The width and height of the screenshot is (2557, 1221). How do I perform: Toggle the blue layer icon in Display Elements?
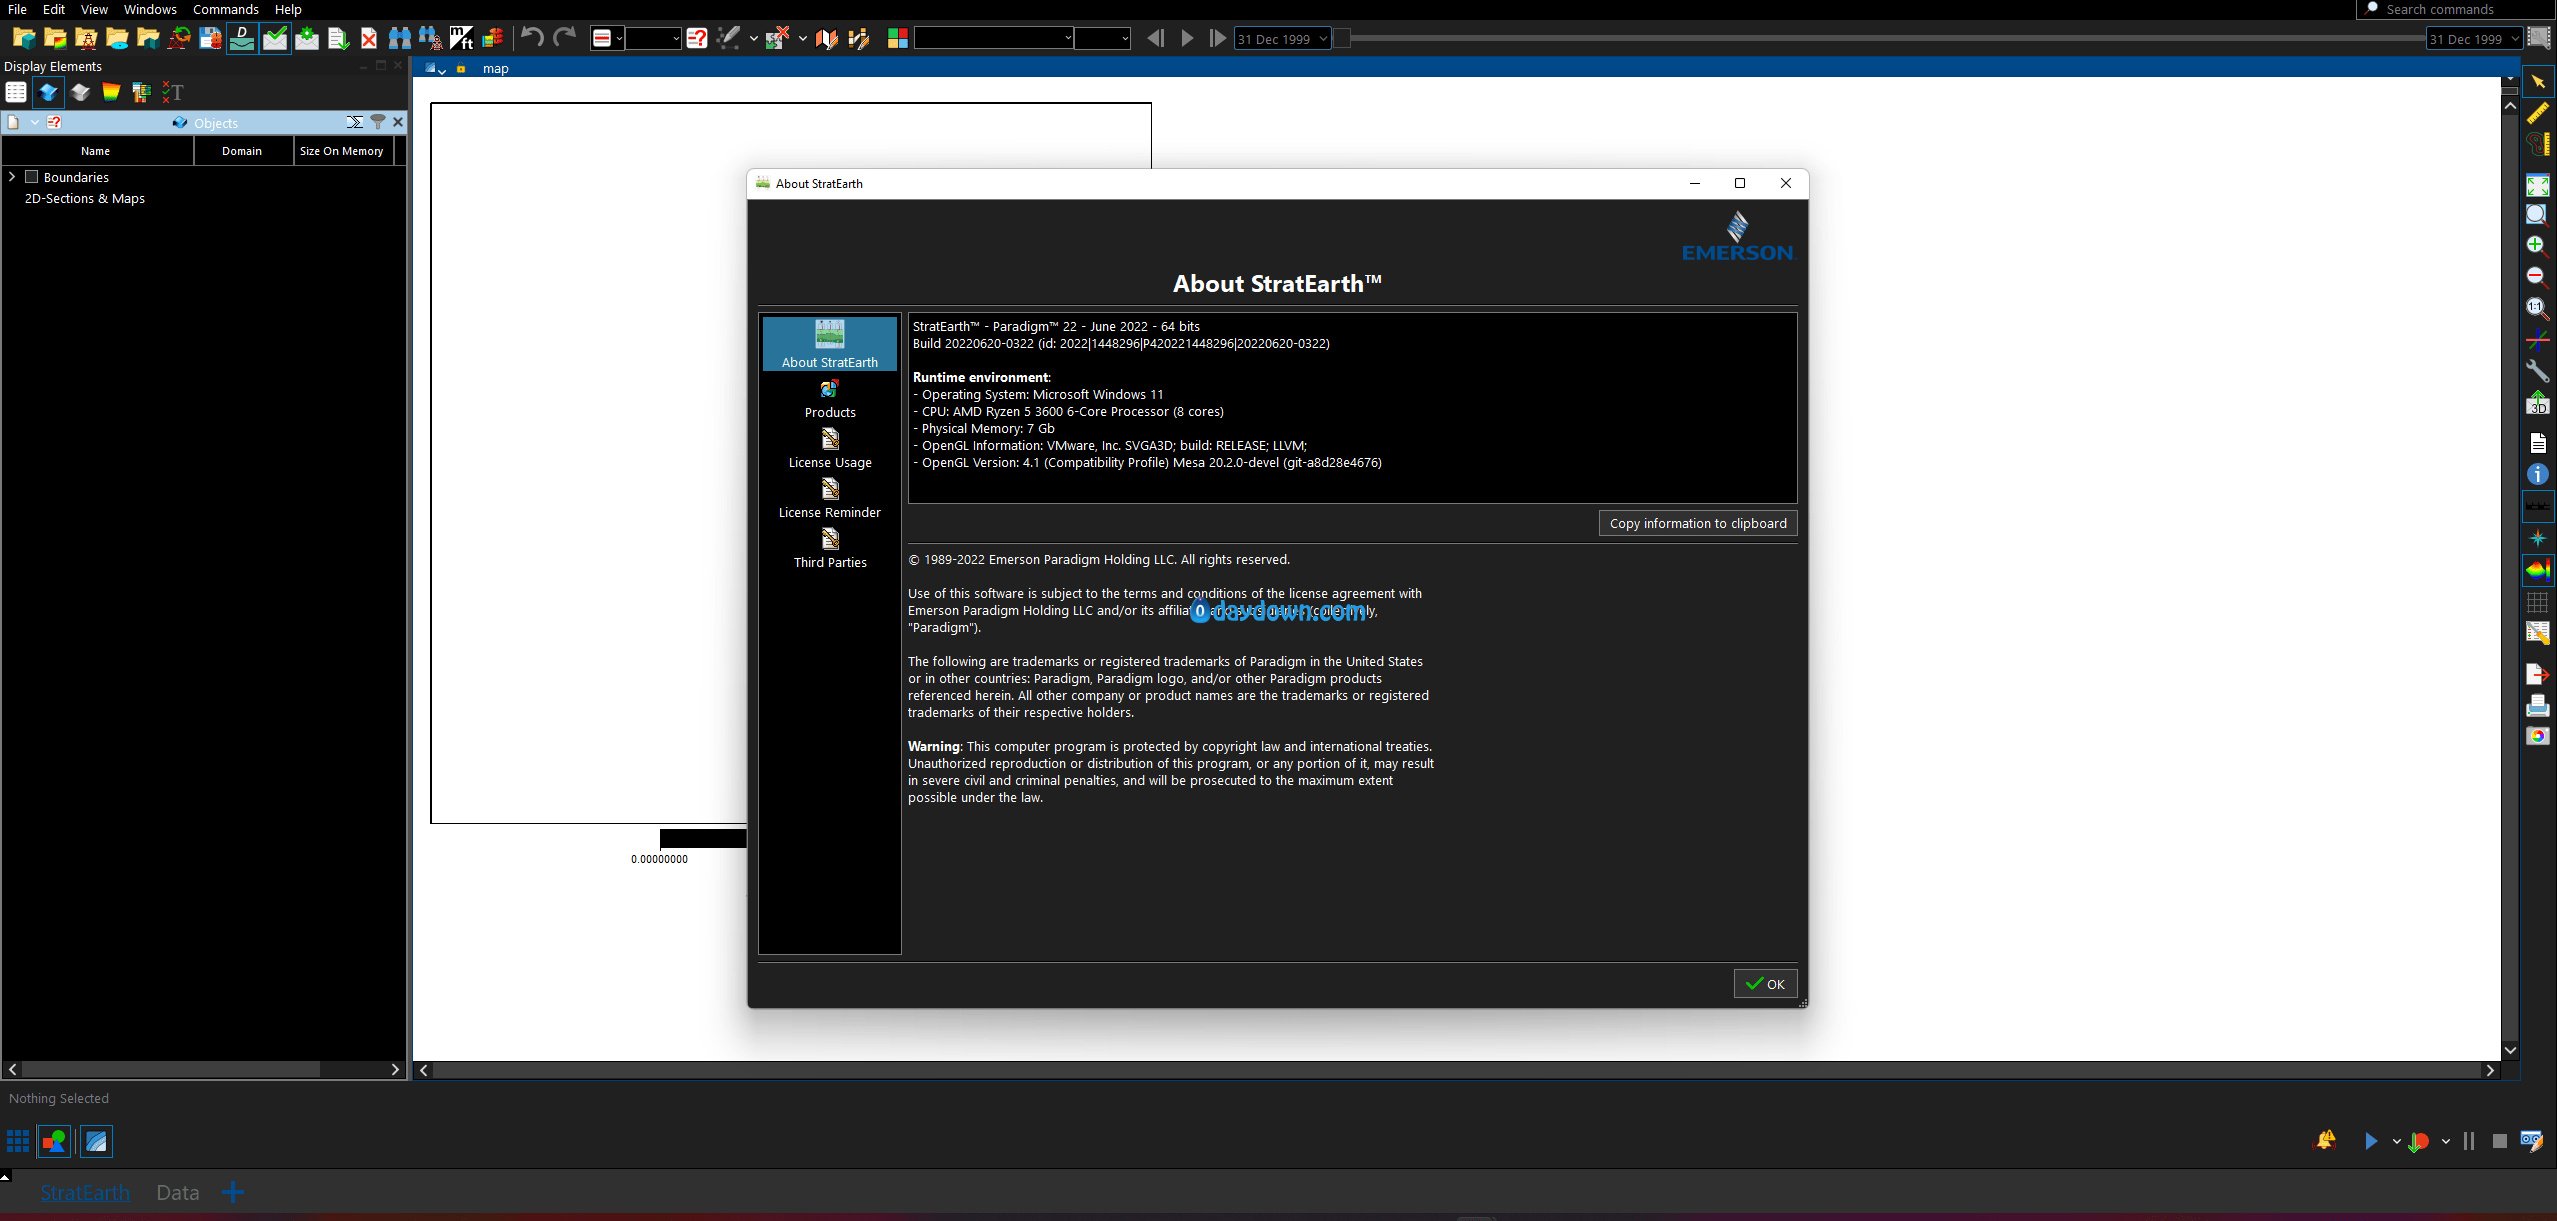48,92
